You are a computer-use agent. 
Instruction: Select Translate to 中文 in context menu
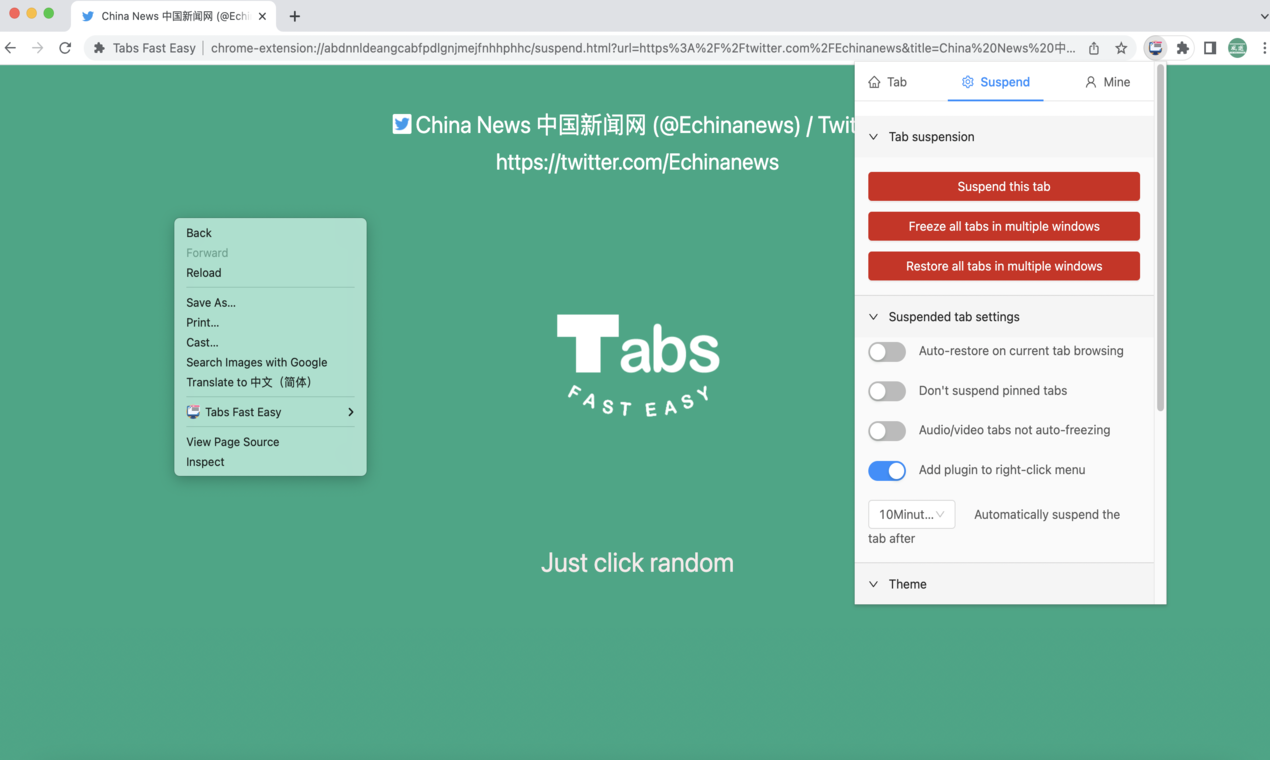pyautogui.click(x=270, y=383)
